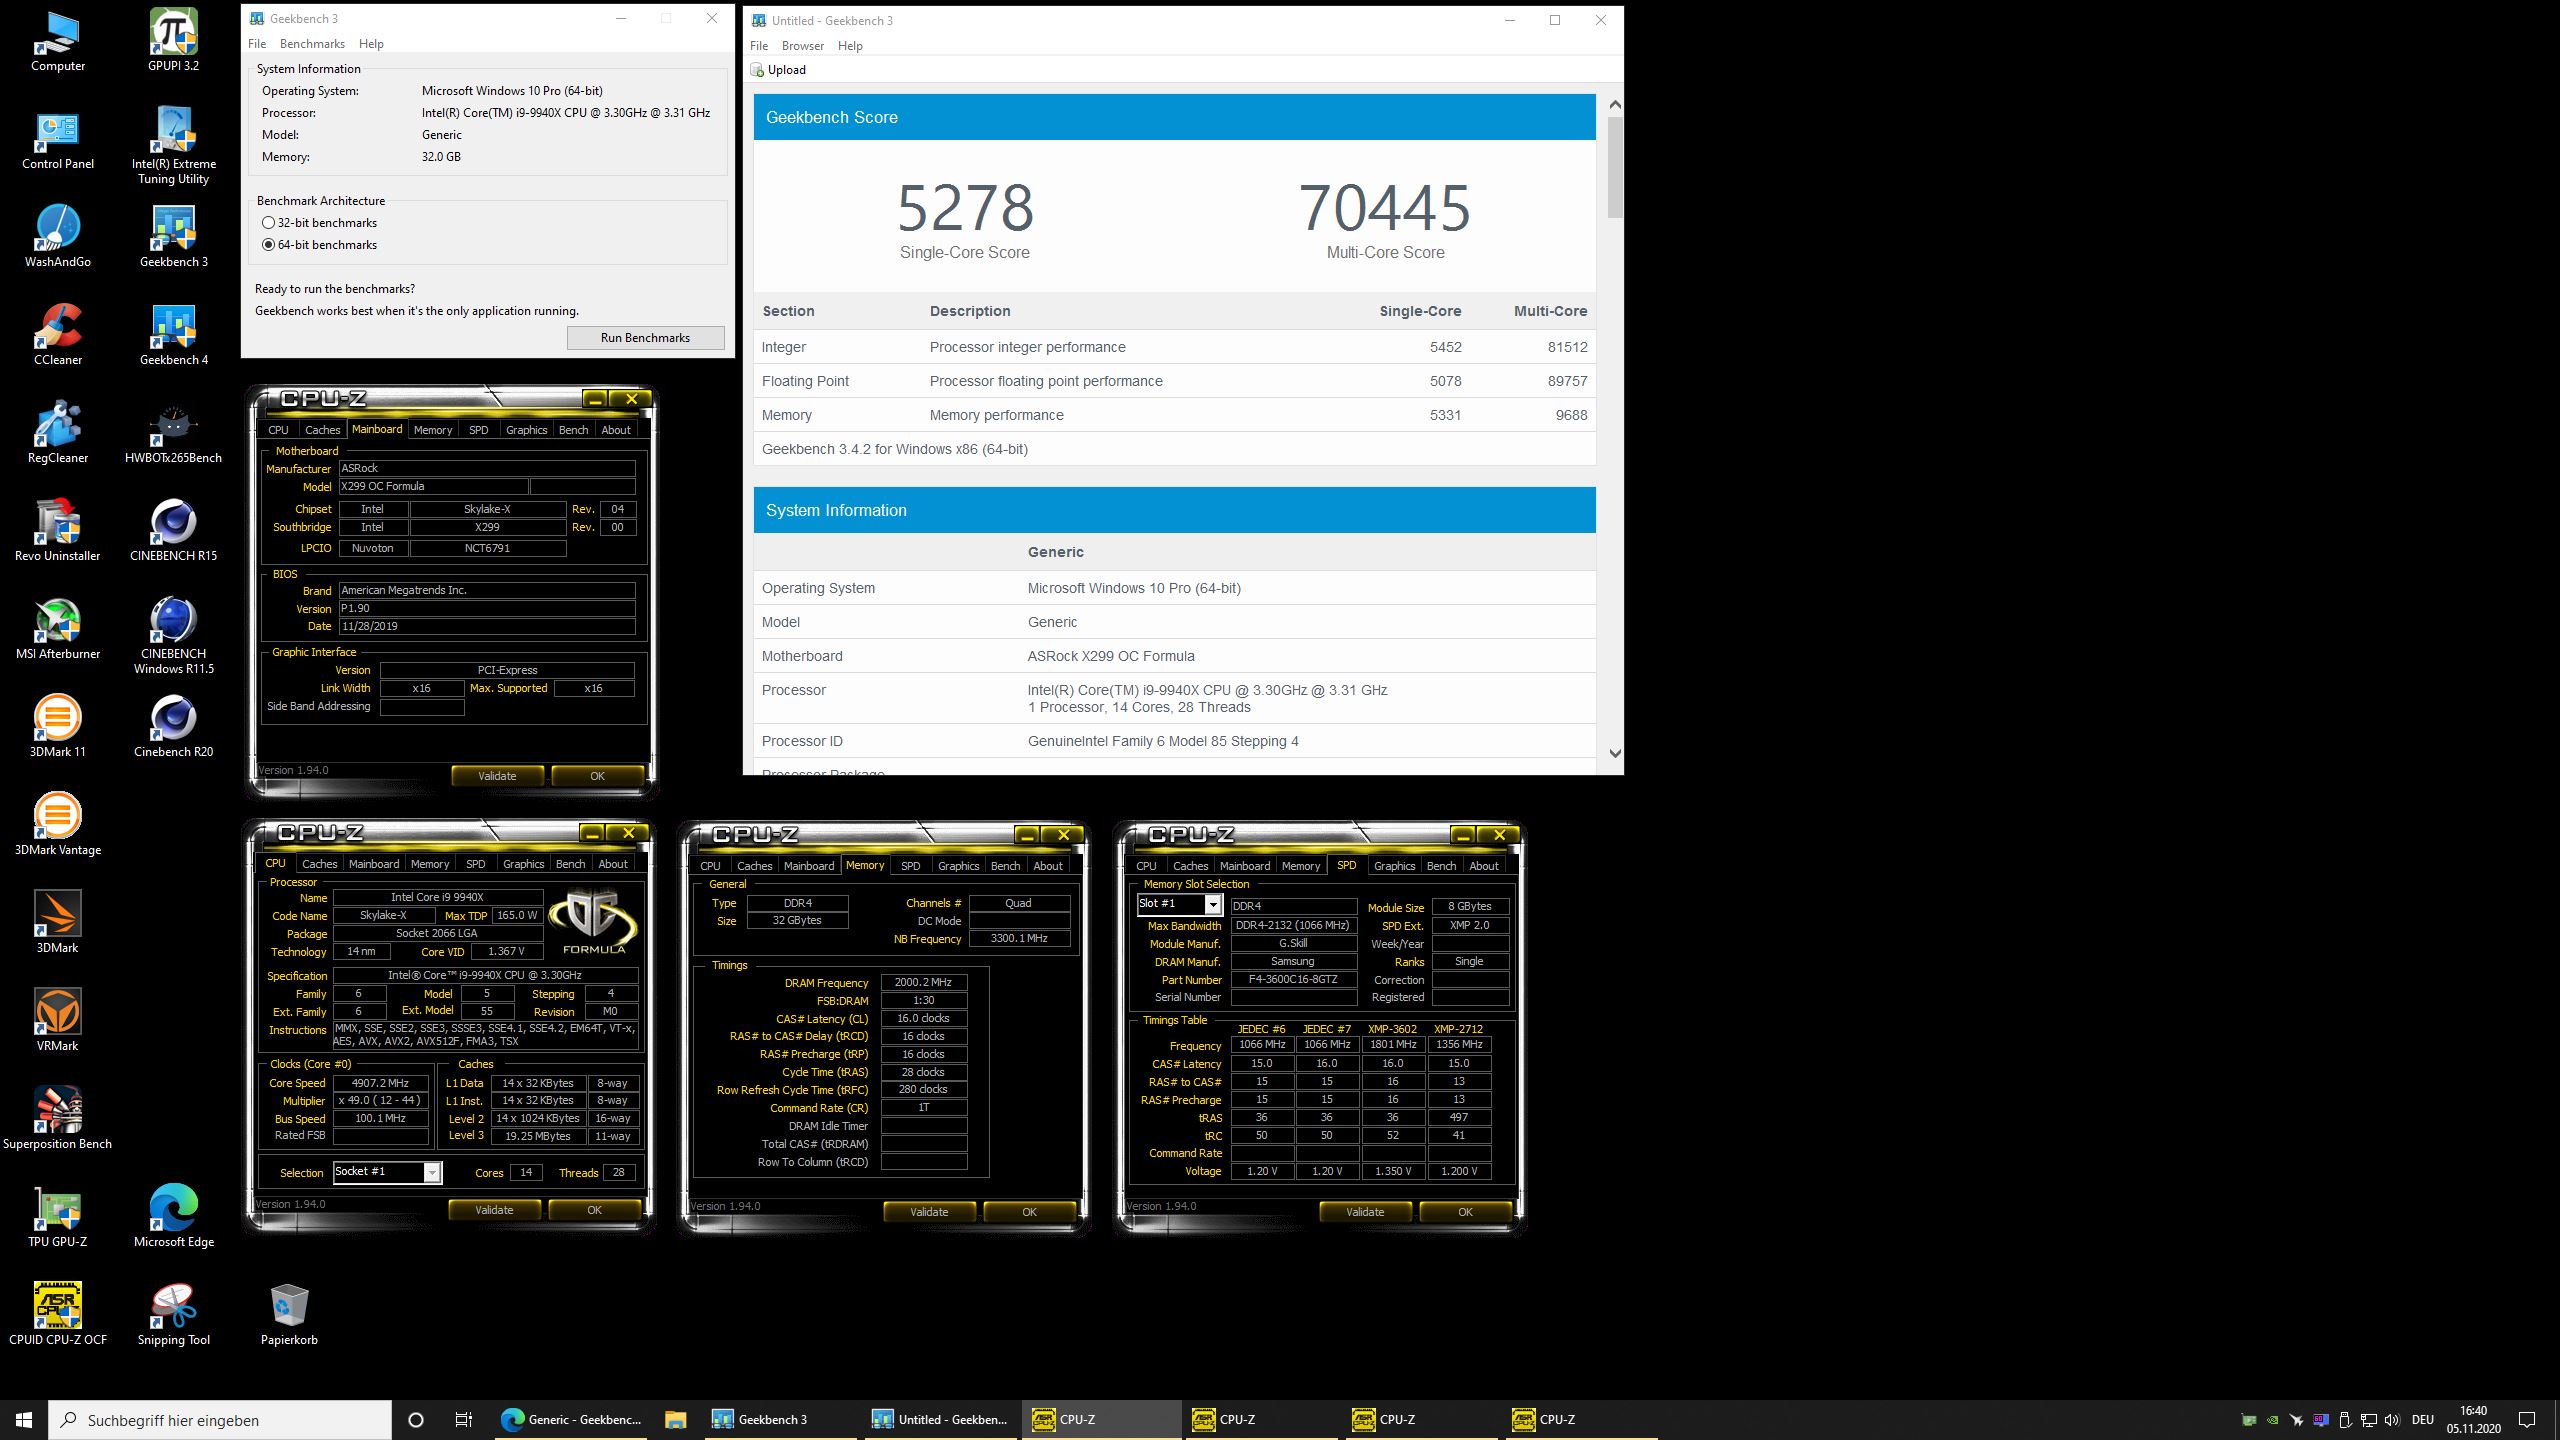Open WashAndGo desktop icon
The height and width of the screenshot is (1440, 2560).
58,237
